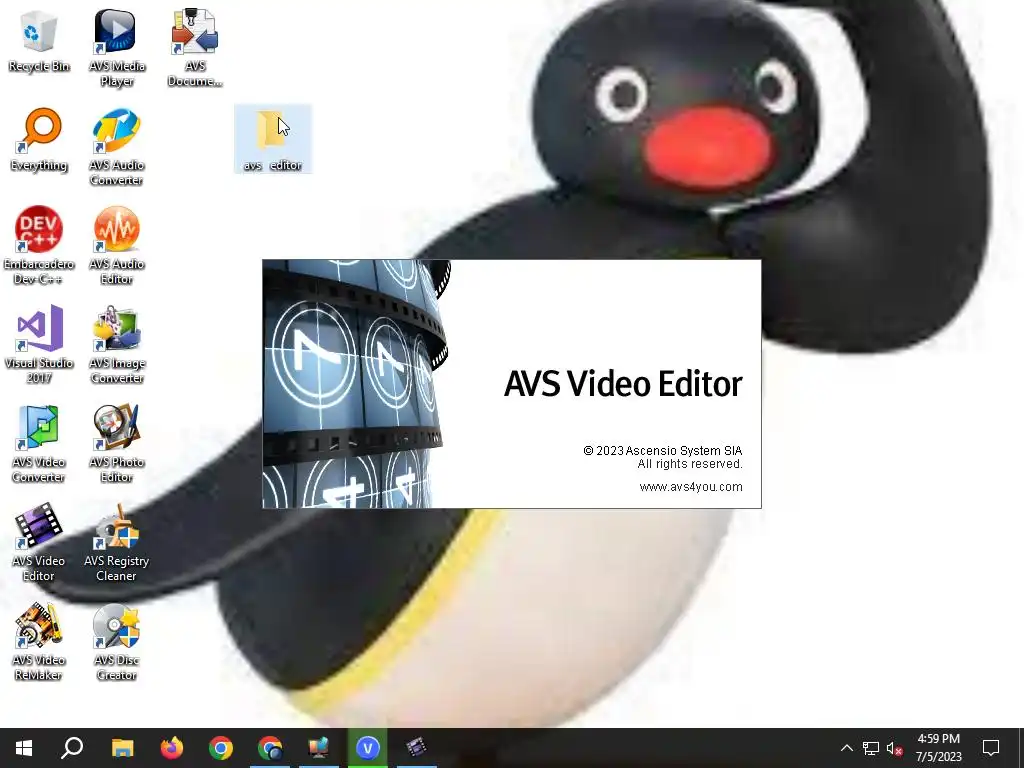This screenshot has height=768, width=1024.
Task: Open AVS Disc Creator shortcut
Action: pyautogui.click(x=116, y=641)
